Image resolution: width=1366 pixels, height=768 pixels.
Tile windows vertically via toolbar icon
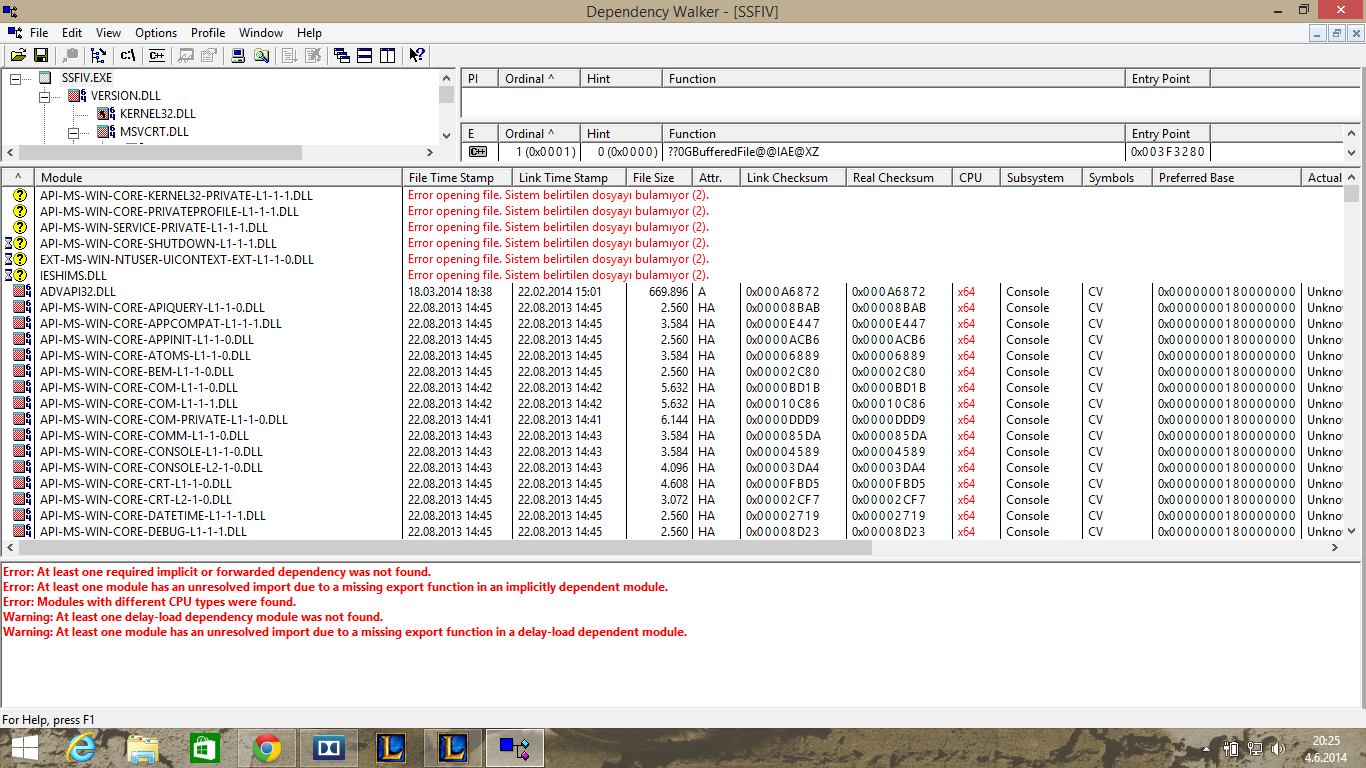388,56
